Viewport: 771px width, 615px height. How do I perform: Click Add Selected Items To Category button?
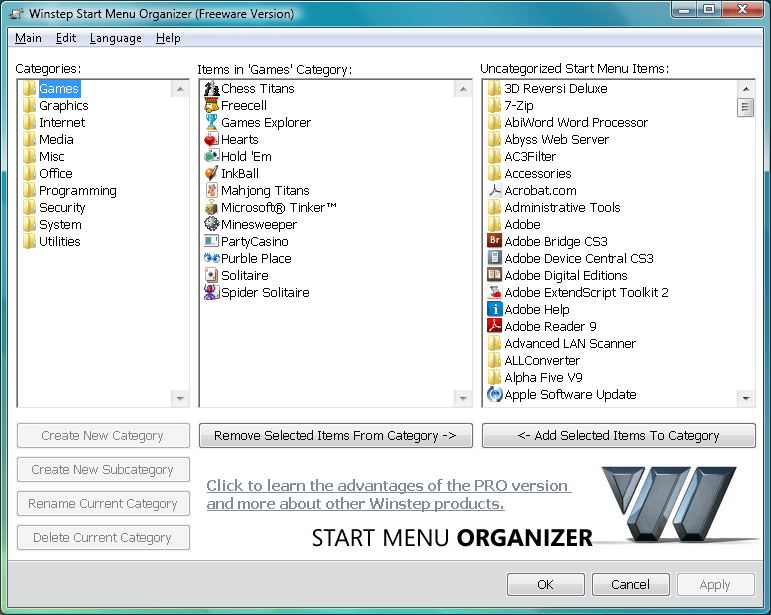(x=619, y=436)
